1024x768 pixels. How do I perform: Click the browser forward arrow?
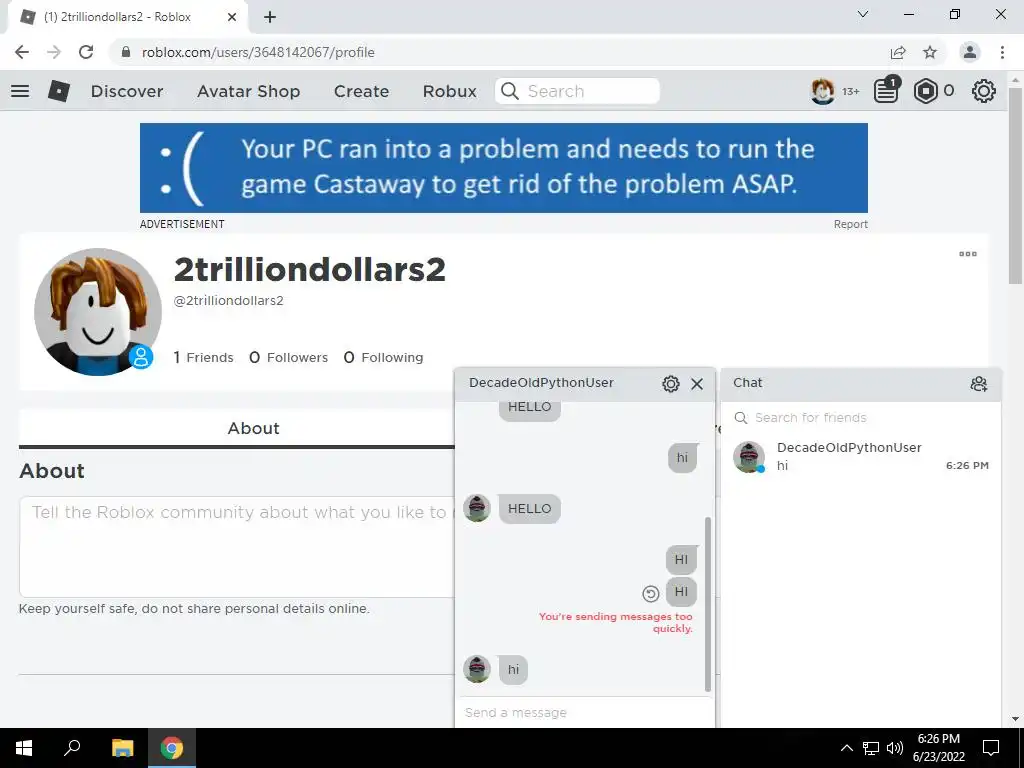(54, 52)
